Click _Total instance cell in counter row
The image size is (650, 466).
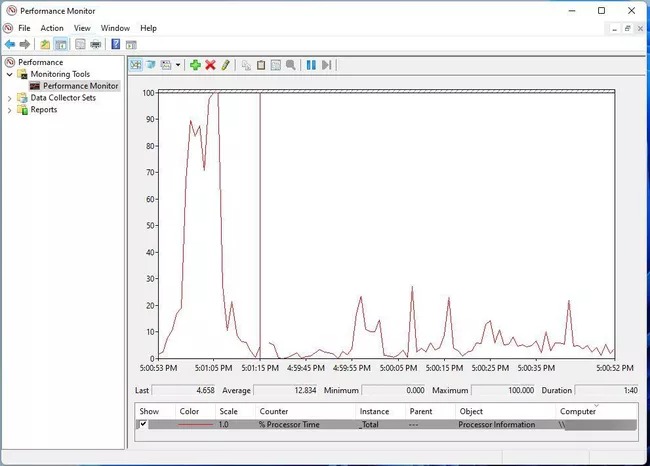click(x=369, y=425)
